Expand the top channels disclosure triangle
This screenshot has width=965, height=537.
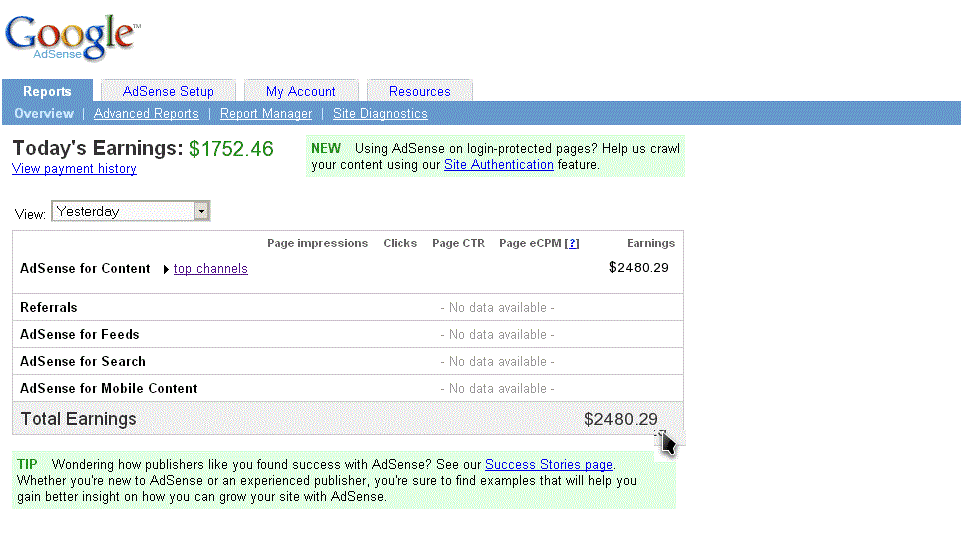coord(166,269)
